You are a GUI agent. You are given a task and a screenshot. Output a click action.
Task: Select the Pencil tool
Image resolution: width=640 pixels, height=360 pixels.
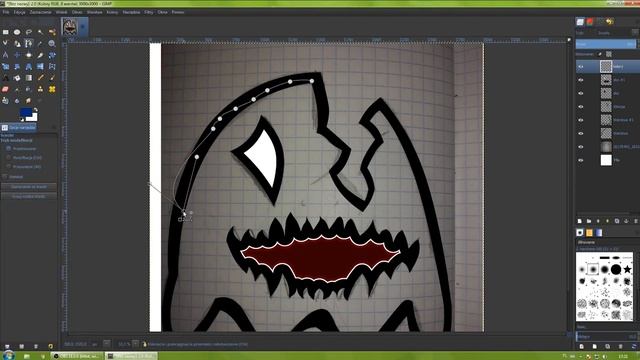40,78
